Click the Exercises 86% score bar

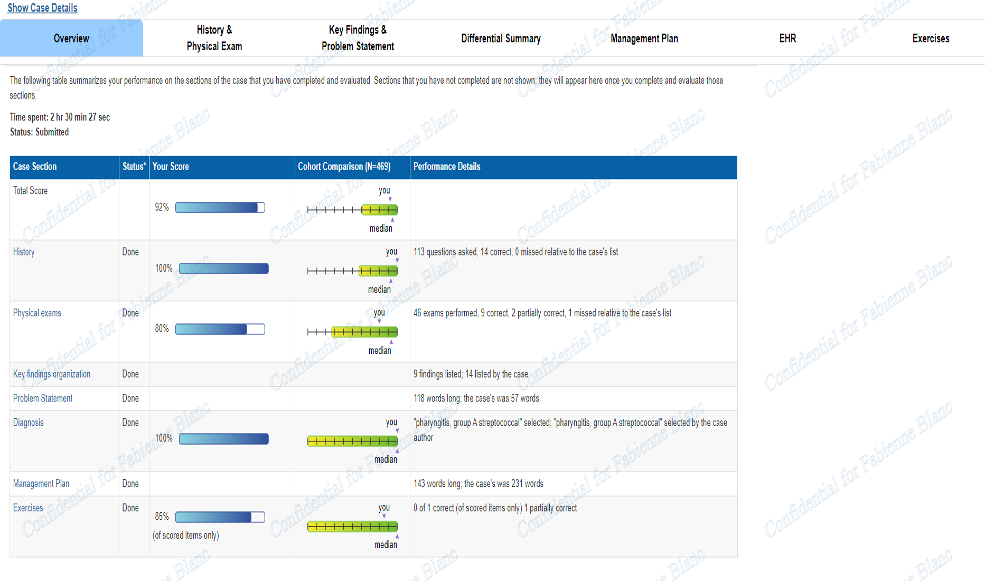click(x=221, y=517)
